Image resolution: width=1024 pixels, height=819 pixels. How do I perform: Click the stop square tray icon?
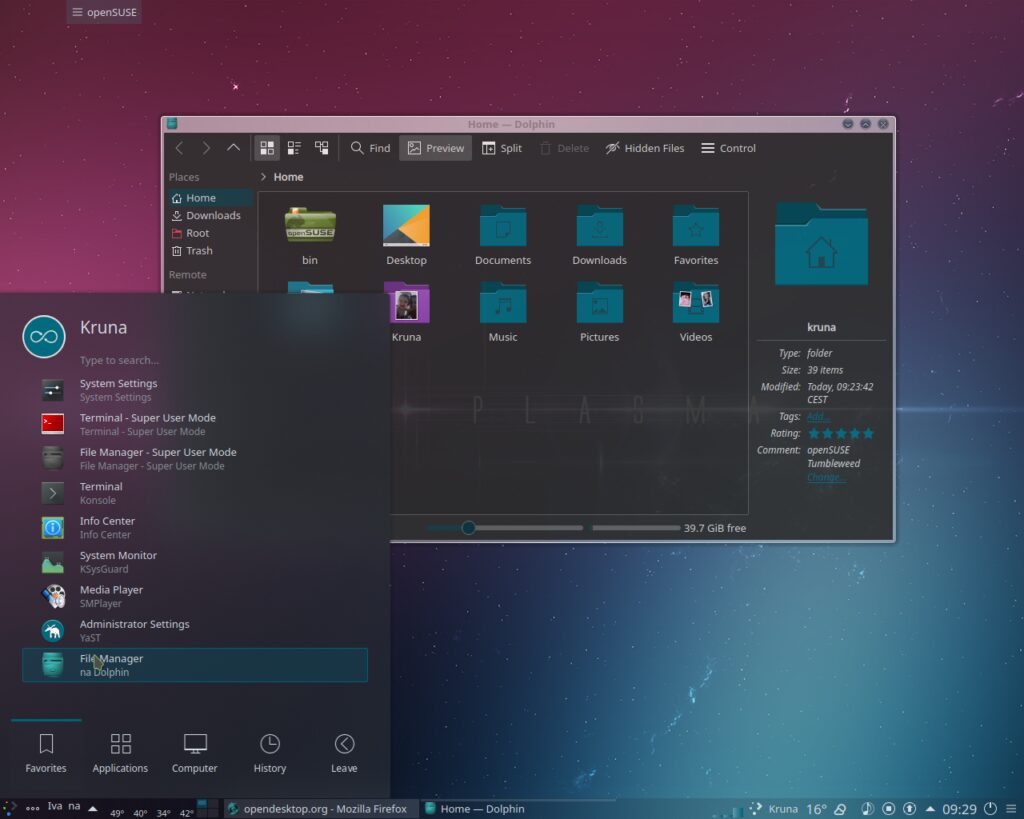[x=888, y=809]
